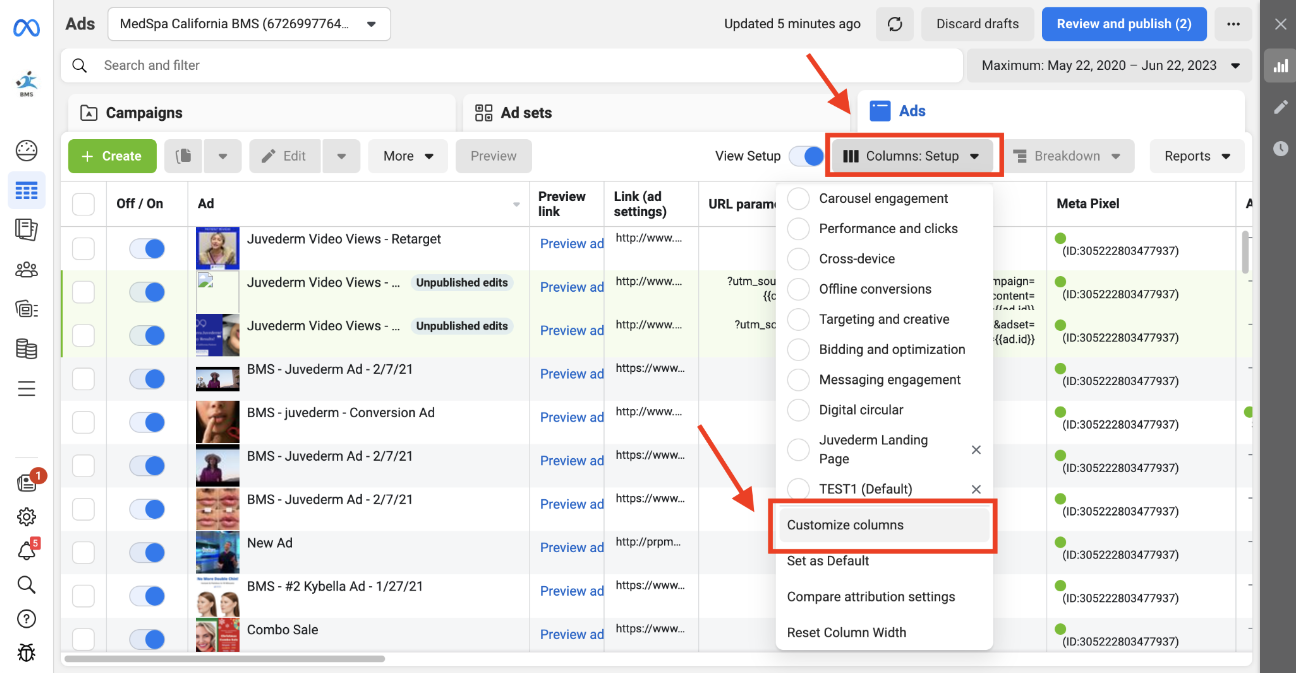Open the MedSpa California BMS account dropdown
1298x676 pixels.
click(249, 24)
